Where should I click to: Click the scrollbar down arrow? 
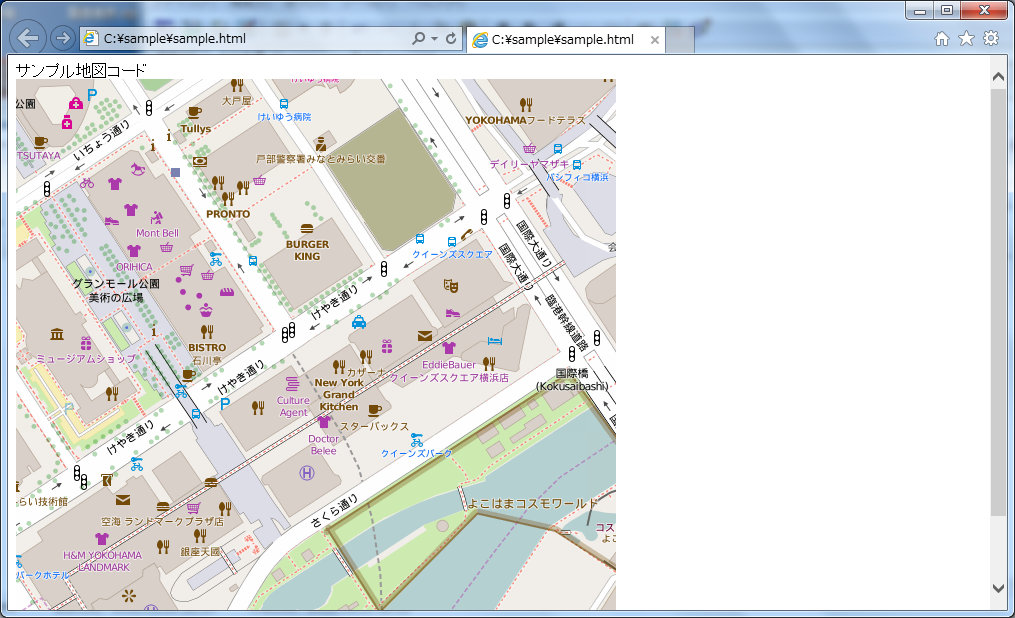coord(998,588)
